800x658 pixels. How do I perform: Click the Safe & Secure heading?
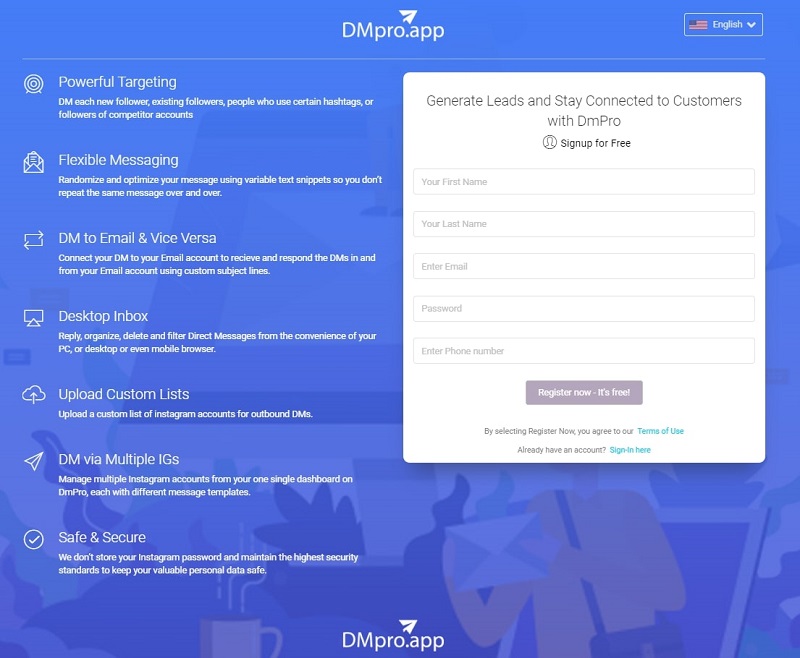102,537
